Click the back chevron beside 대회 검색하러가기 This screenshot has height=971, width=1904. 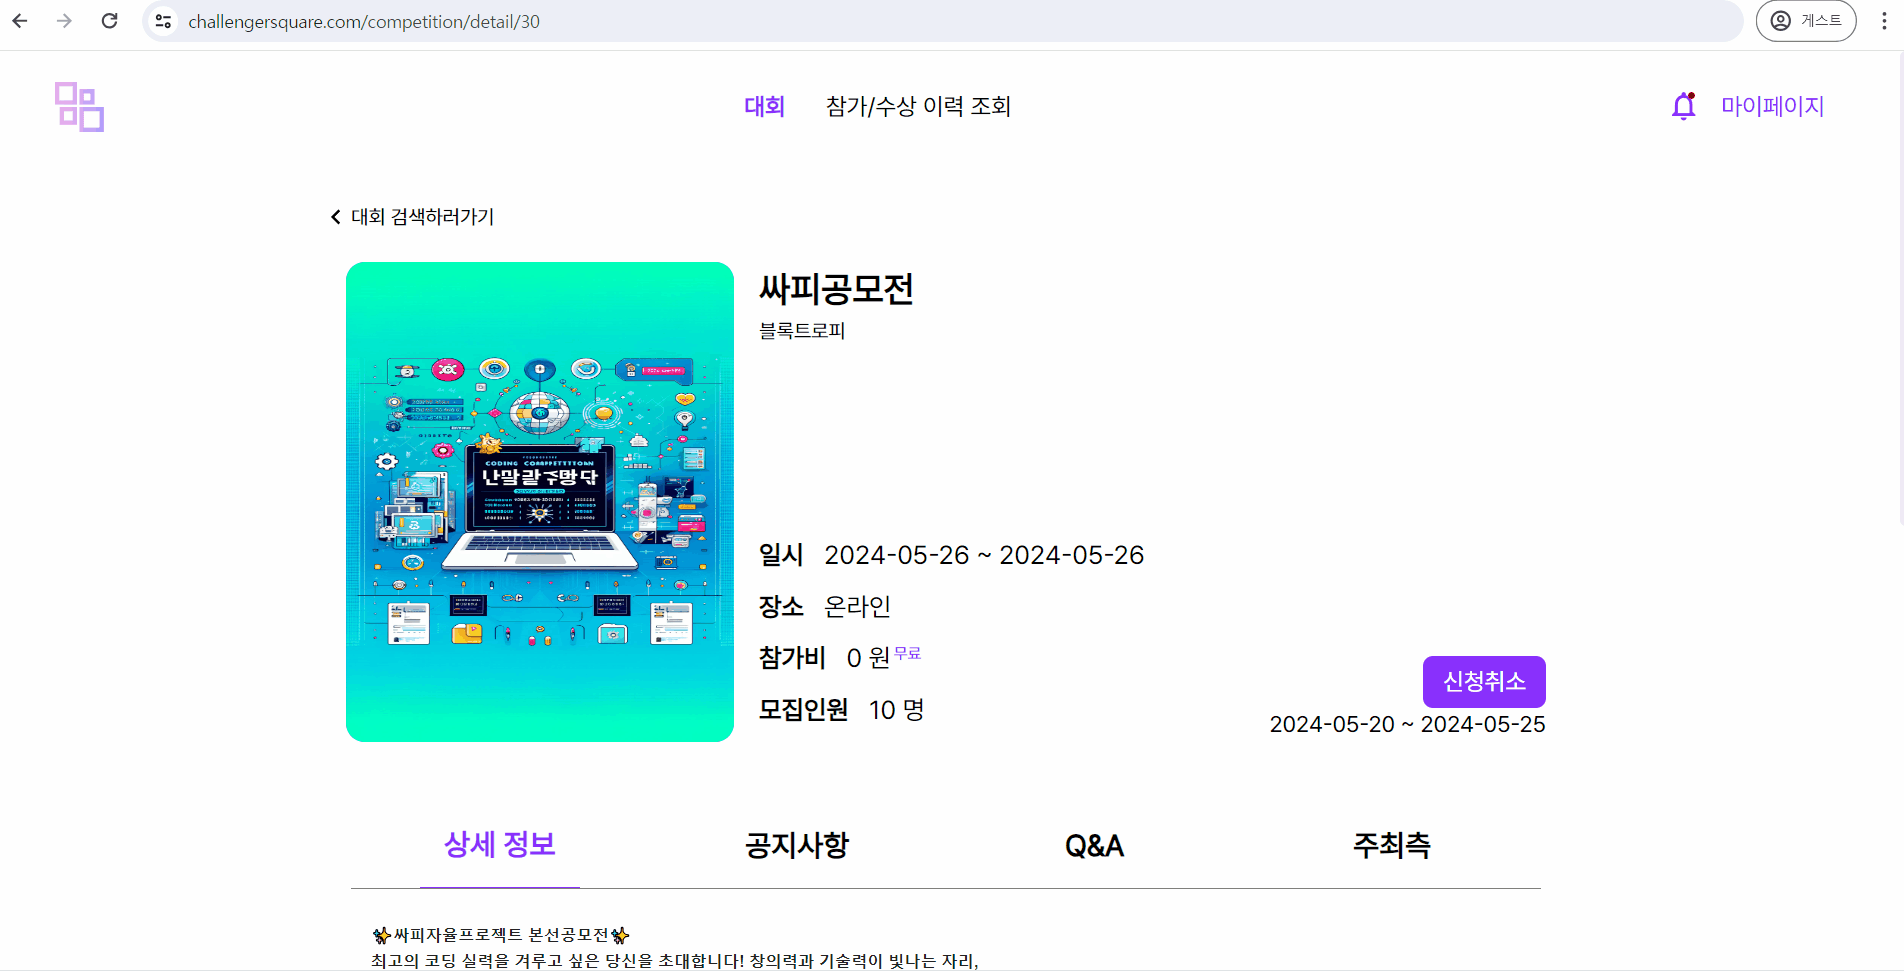(x=336, y=217)
